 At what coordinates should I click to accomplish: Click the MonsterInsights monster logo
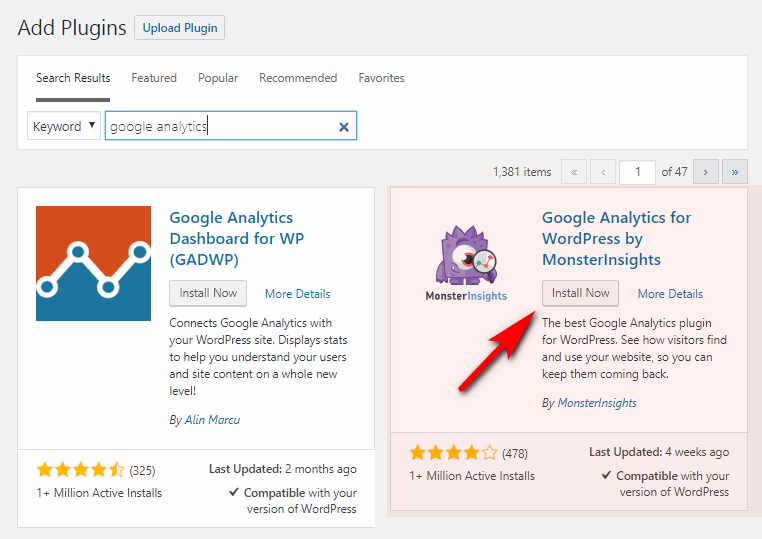[x=466, y=263]
